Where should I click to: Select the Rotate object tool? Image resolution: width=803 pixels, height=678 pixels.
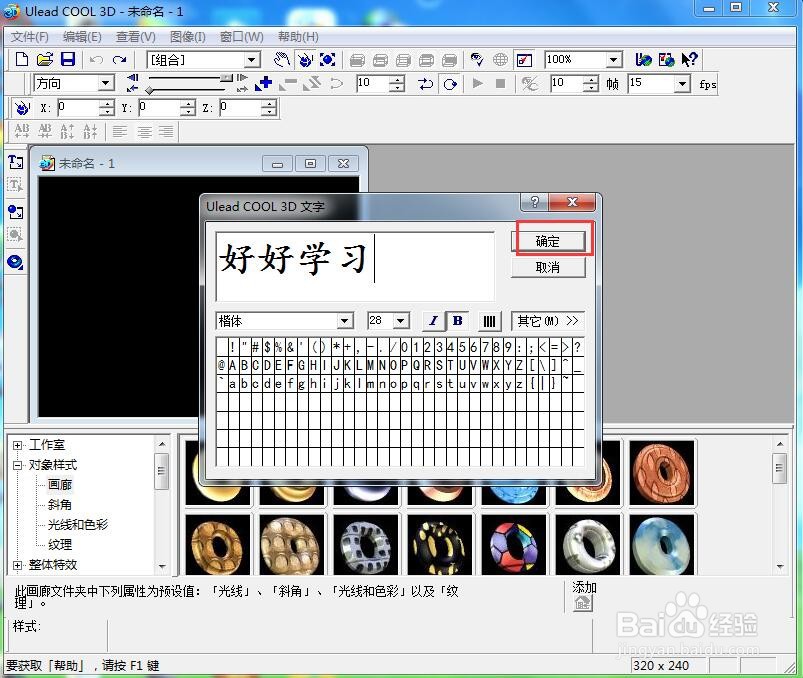[x=305, y=60]
